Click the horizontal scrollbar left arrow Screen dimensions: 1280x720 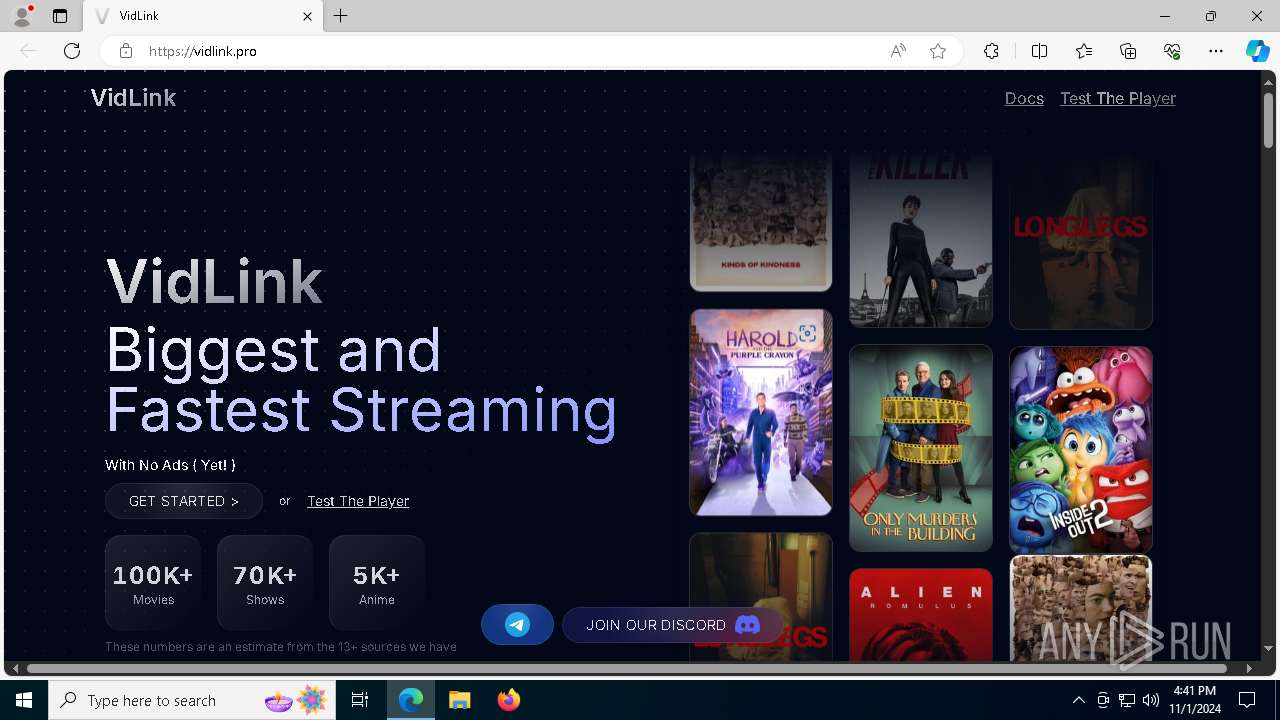click(15, 668)
